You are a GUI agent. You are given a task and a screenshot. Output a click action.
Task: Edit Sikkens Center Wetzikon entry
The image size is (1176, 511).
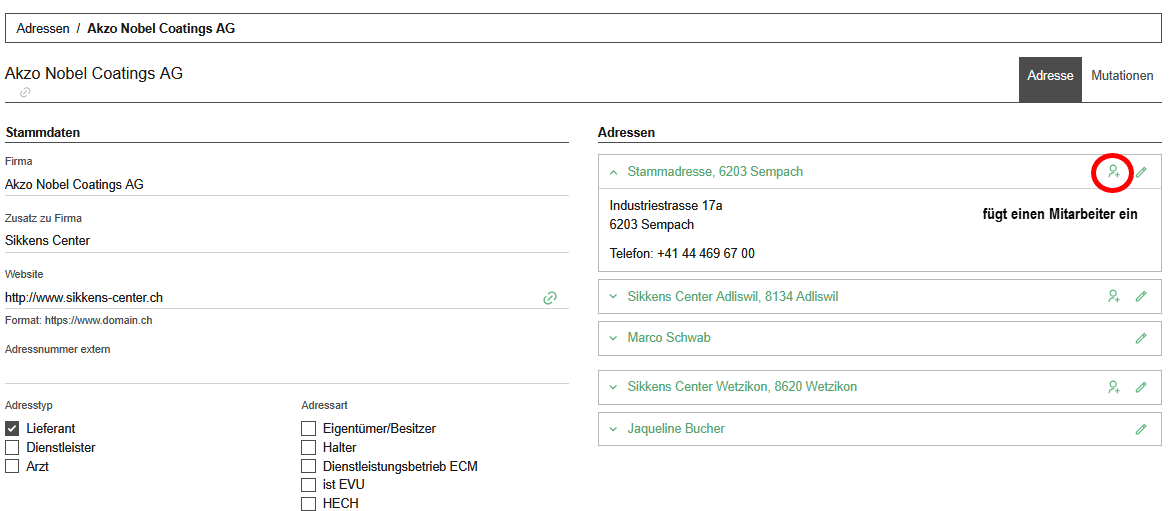click(x=1141, y=387)
